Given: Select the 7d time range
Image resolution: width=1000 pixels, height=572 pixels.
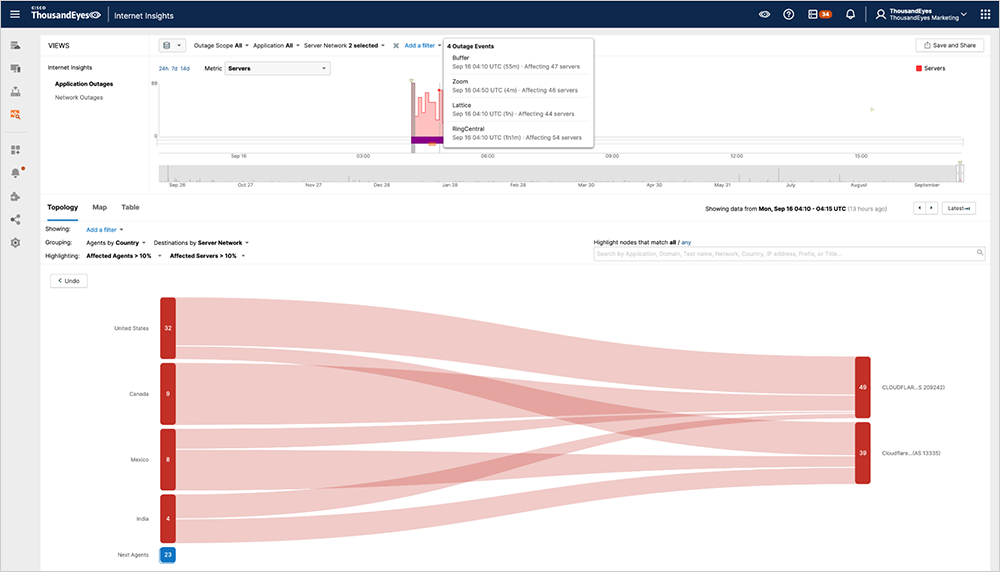Looking at the screenshot, I should click(174, 68).
